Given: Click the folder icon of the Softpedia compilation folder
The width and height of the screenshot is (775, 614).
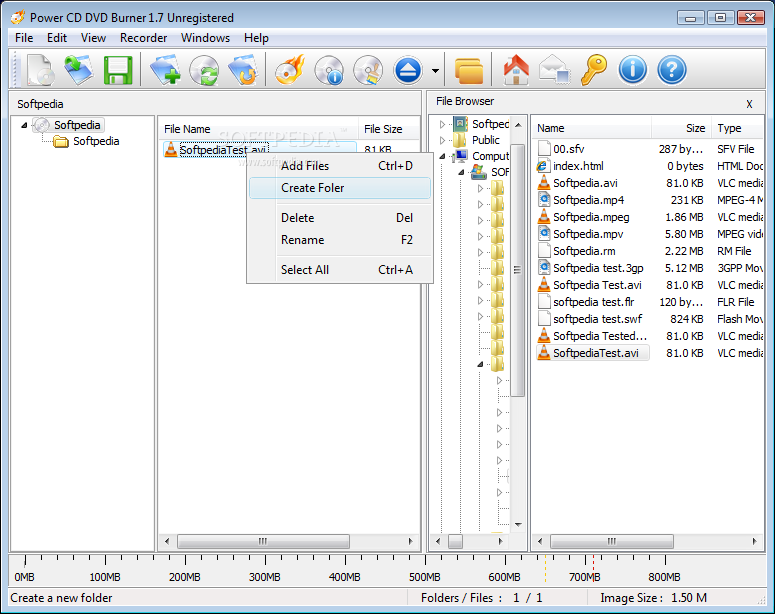Looking at the screenshot, I should tap(61, 142).
